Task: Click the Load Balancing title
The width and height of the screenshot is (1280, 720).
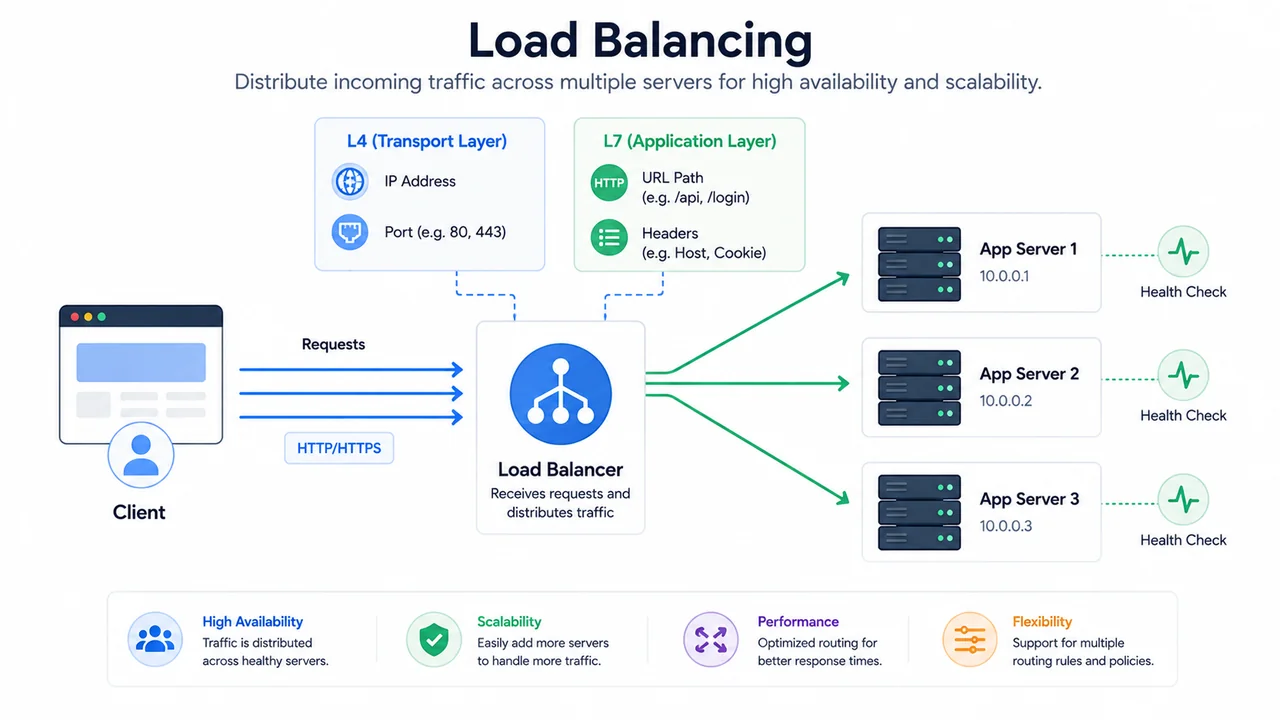Action: pos(640,40)
